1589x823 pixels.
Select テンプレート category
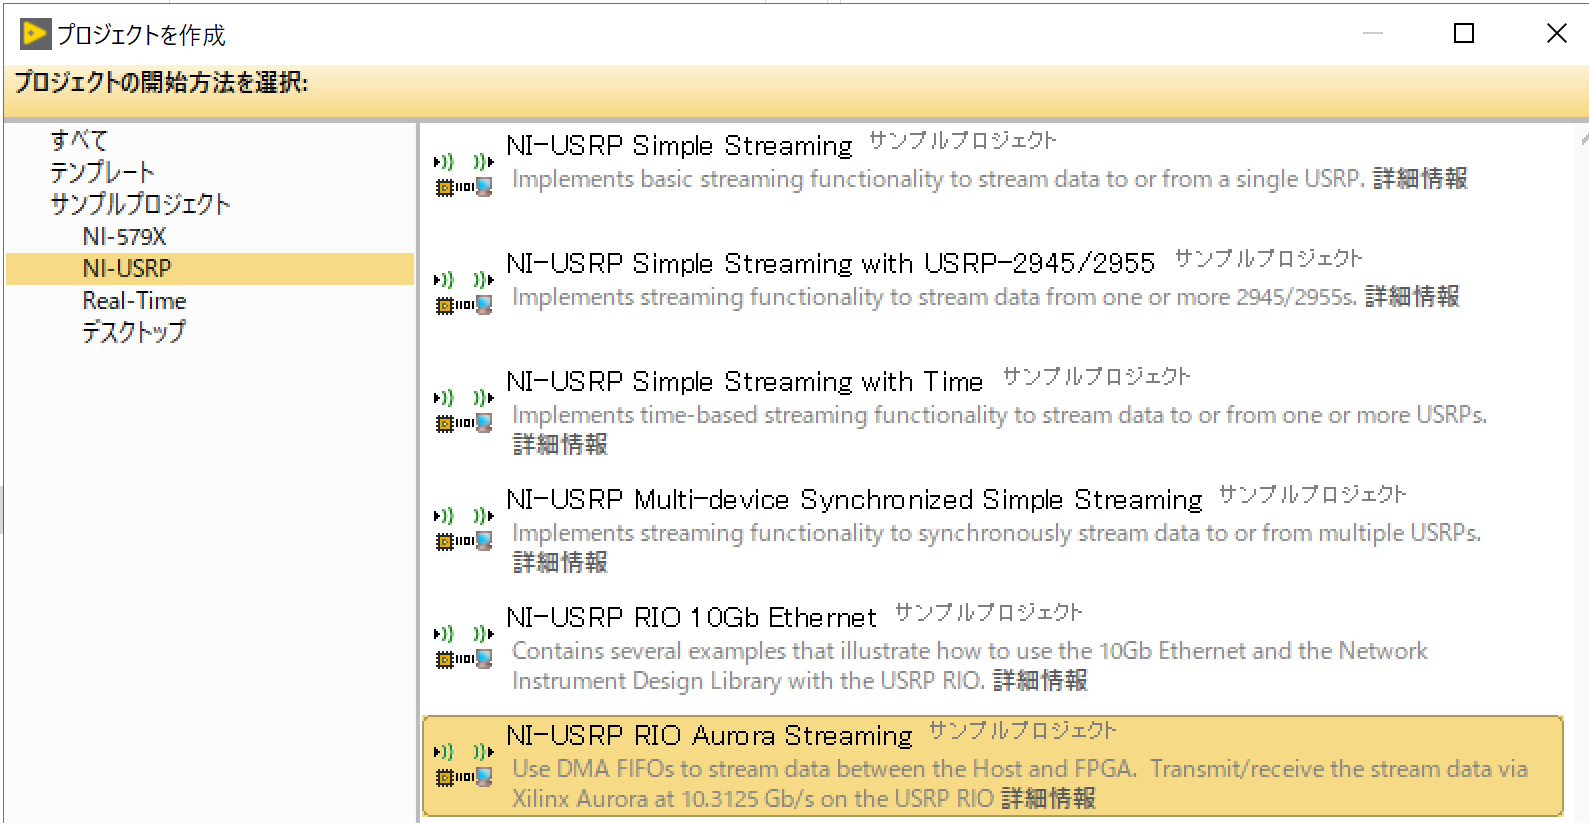click(102, 172)
